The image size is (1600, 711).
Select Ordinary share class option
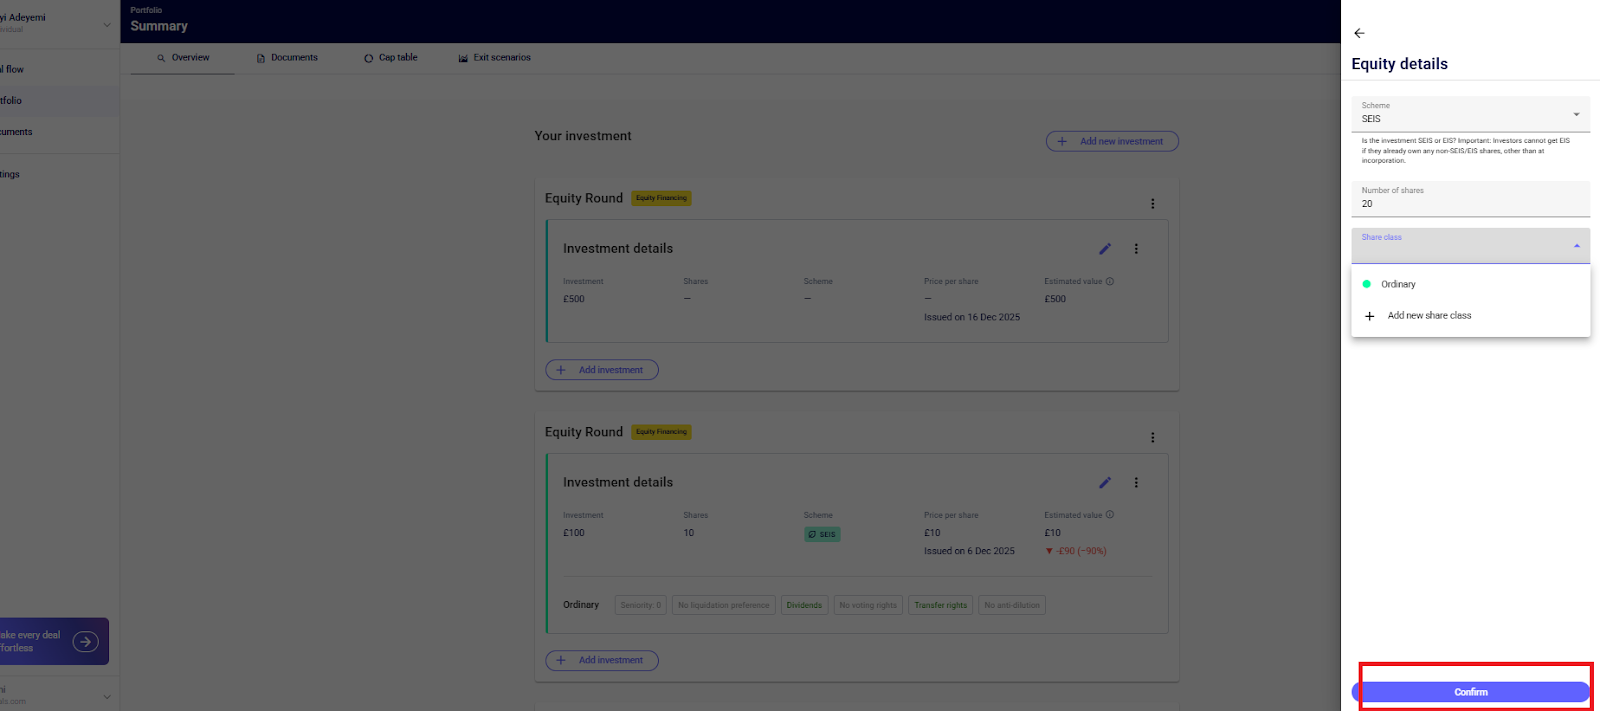[1398, 285]
